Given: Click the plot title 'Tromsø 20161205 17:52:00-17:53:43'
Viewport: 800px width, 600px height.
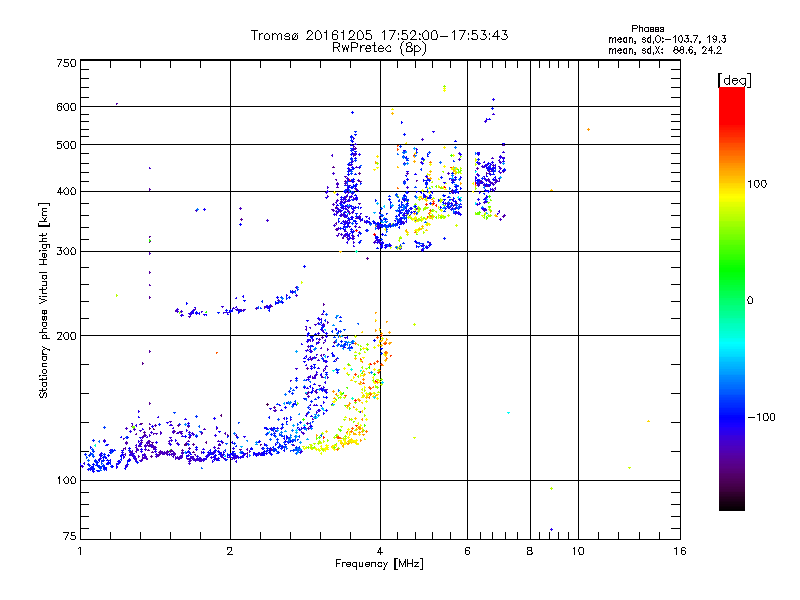Looking at the screenshot, I should pos(379,35).
